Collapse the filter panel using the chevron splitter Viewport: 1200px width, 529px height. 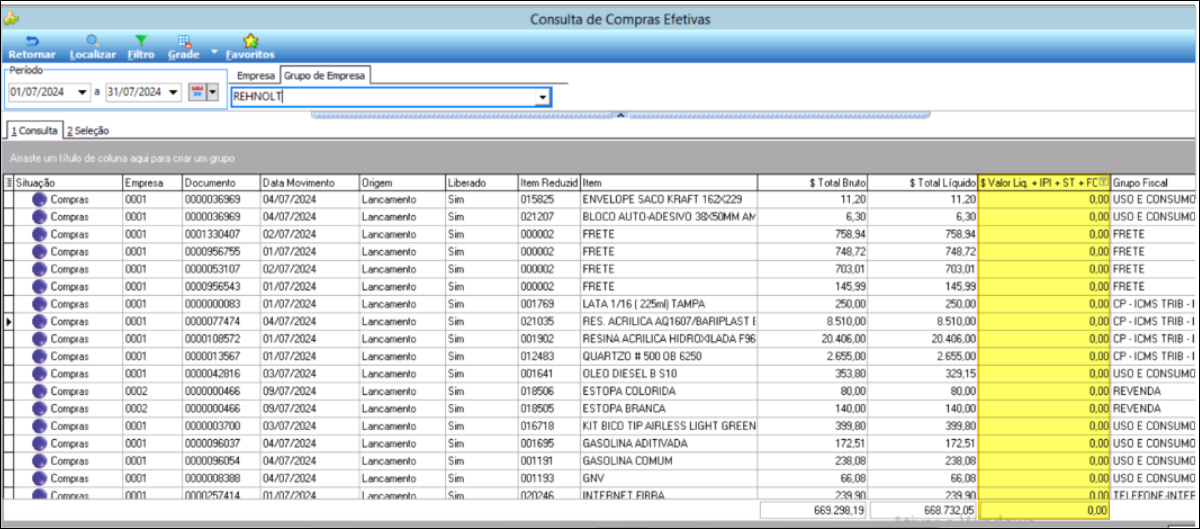pyautogui.click(x=620, y=115)
